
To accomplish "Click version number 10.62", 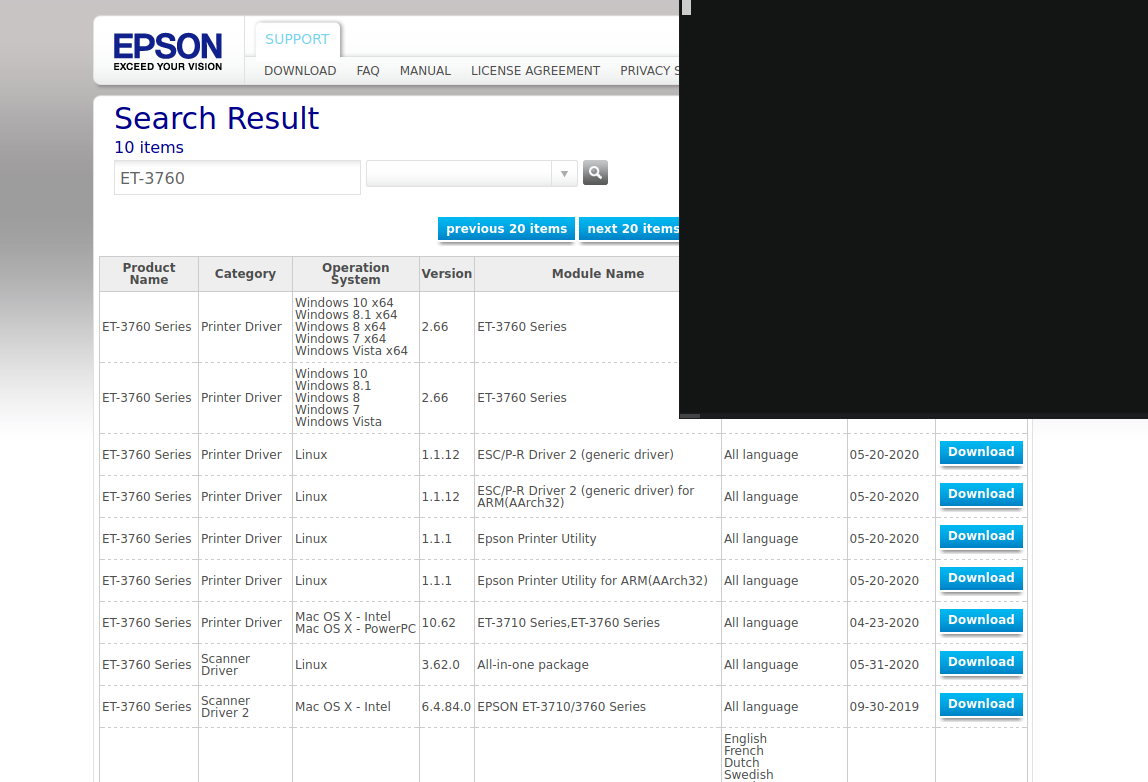I will tap(439, 622).
